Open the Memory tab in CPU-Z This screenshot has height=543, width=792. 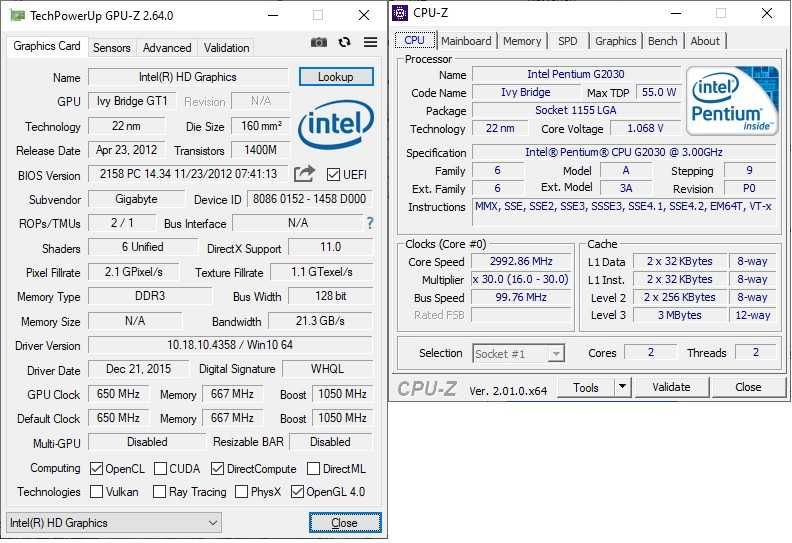pos(522,41)
